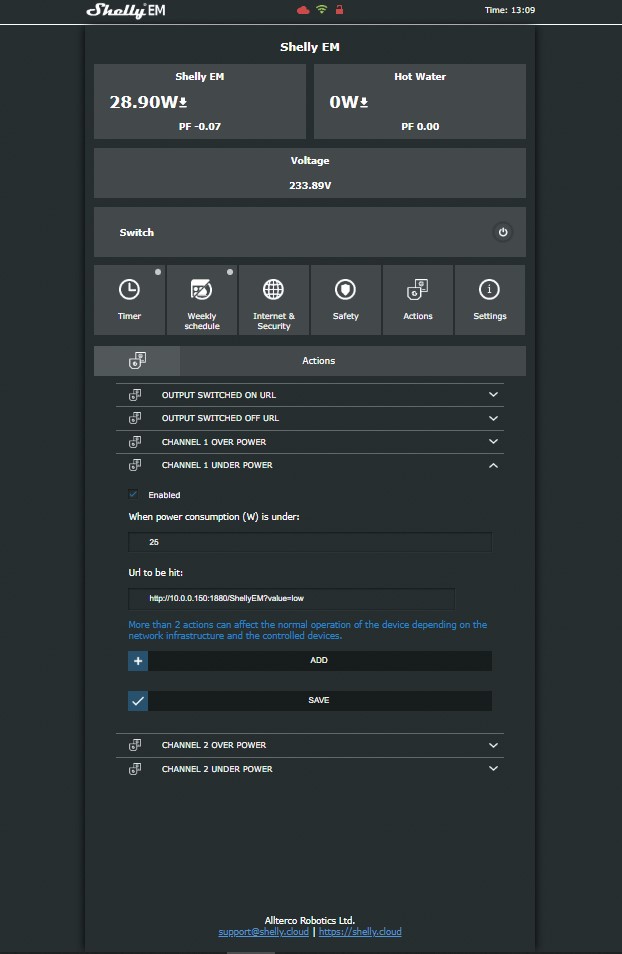The width and height of the screenshot is (622, 954).
Task: Open the Weekly schedule icon
Action: pos(201,290)
